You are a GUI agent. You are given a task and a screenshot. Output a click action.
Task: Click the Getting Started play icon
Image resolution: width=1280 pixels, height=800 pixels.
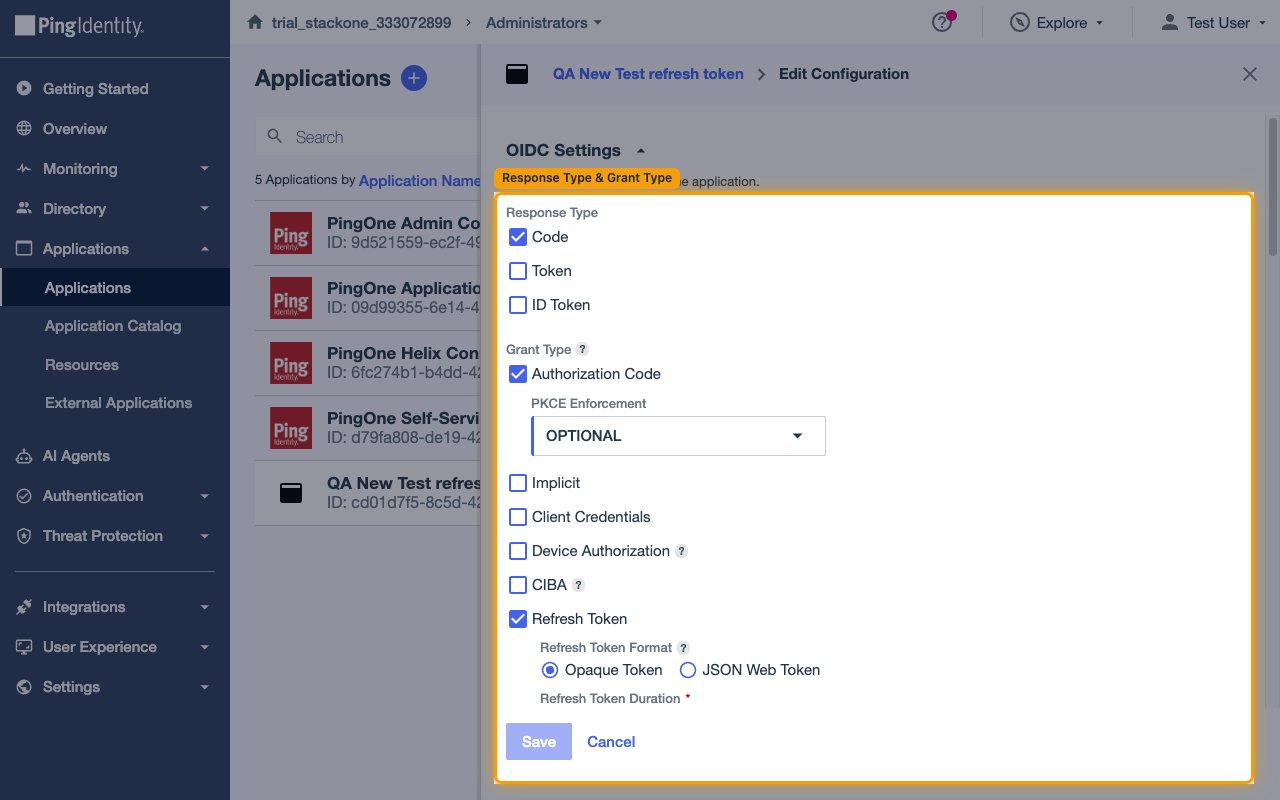[x=24, y=89]
